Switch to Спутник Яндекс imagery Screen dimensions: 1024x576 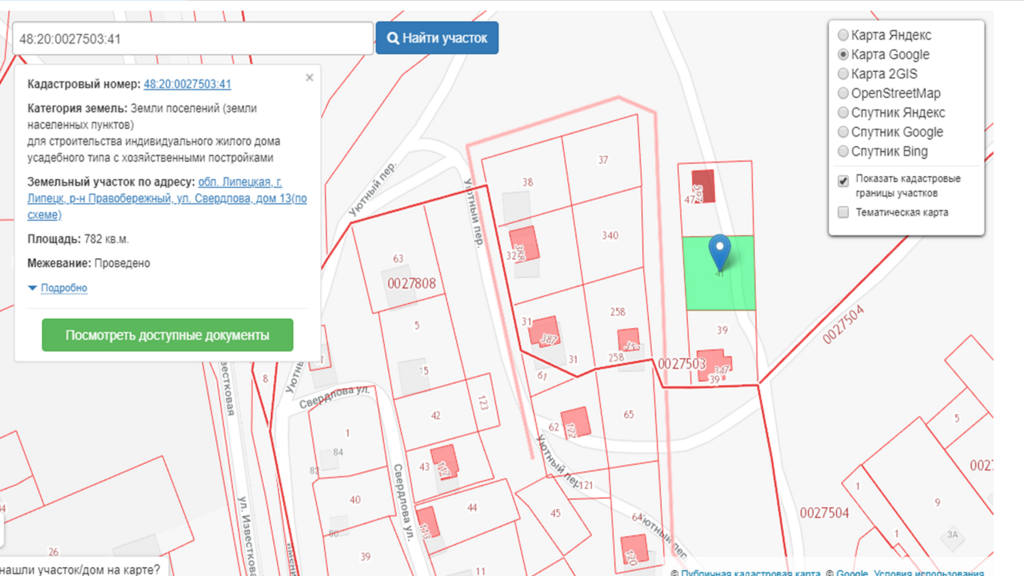pyautogui.click(x=843, y=113)
